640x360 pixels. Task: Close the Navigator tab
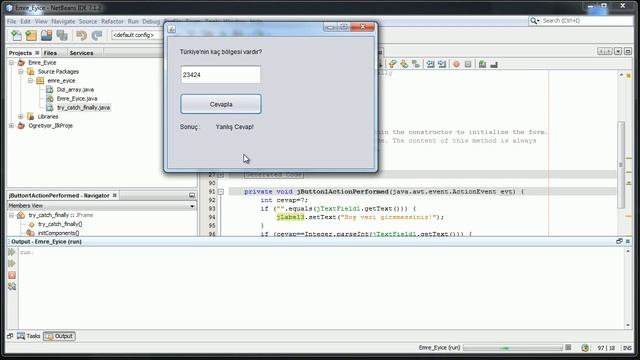point(115,196)
